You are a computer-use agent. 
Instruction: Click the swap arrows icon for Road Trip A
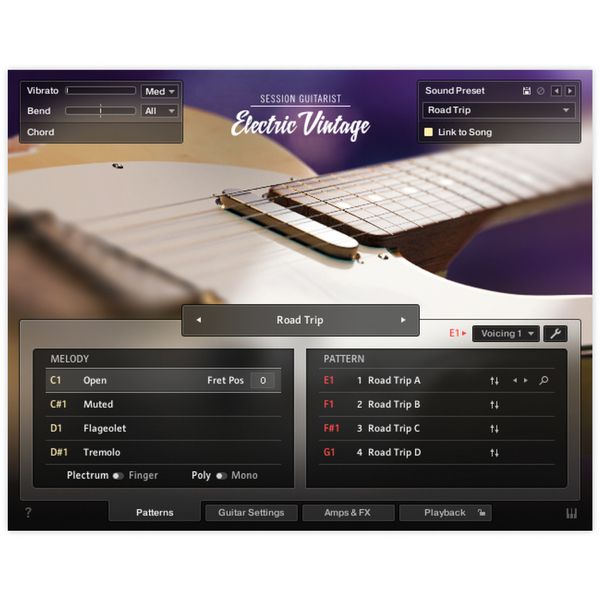pos(494,381)
